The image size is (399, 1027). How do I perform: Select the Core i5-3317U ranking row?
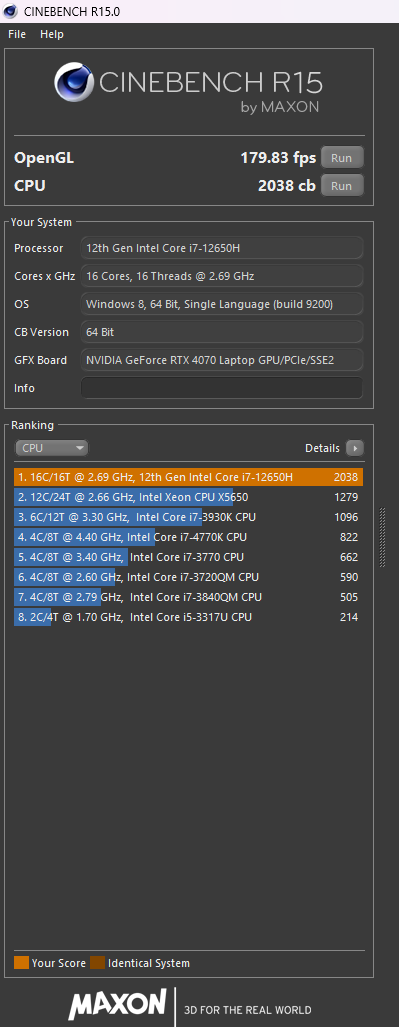[188, 617]
